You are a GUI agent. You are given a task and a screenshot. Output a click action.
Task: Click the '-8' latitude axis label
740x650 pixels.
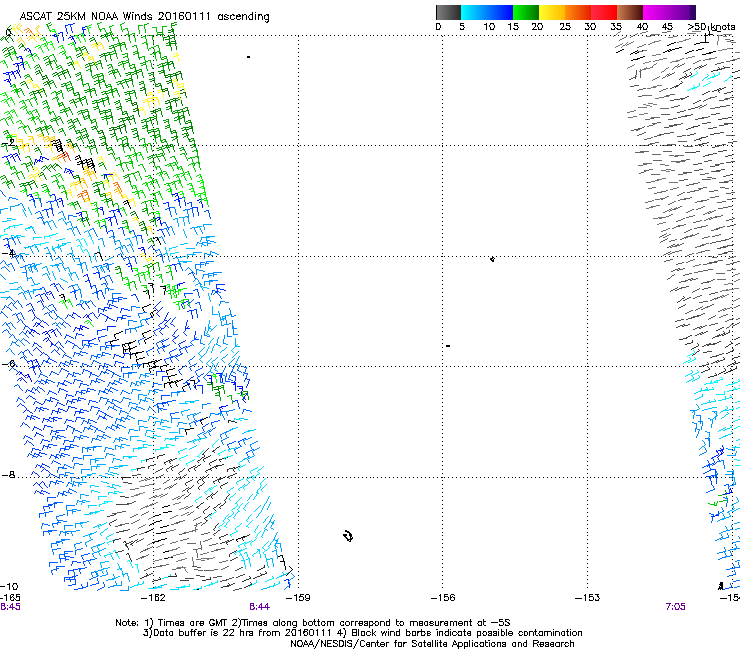[x=8, y=475]
